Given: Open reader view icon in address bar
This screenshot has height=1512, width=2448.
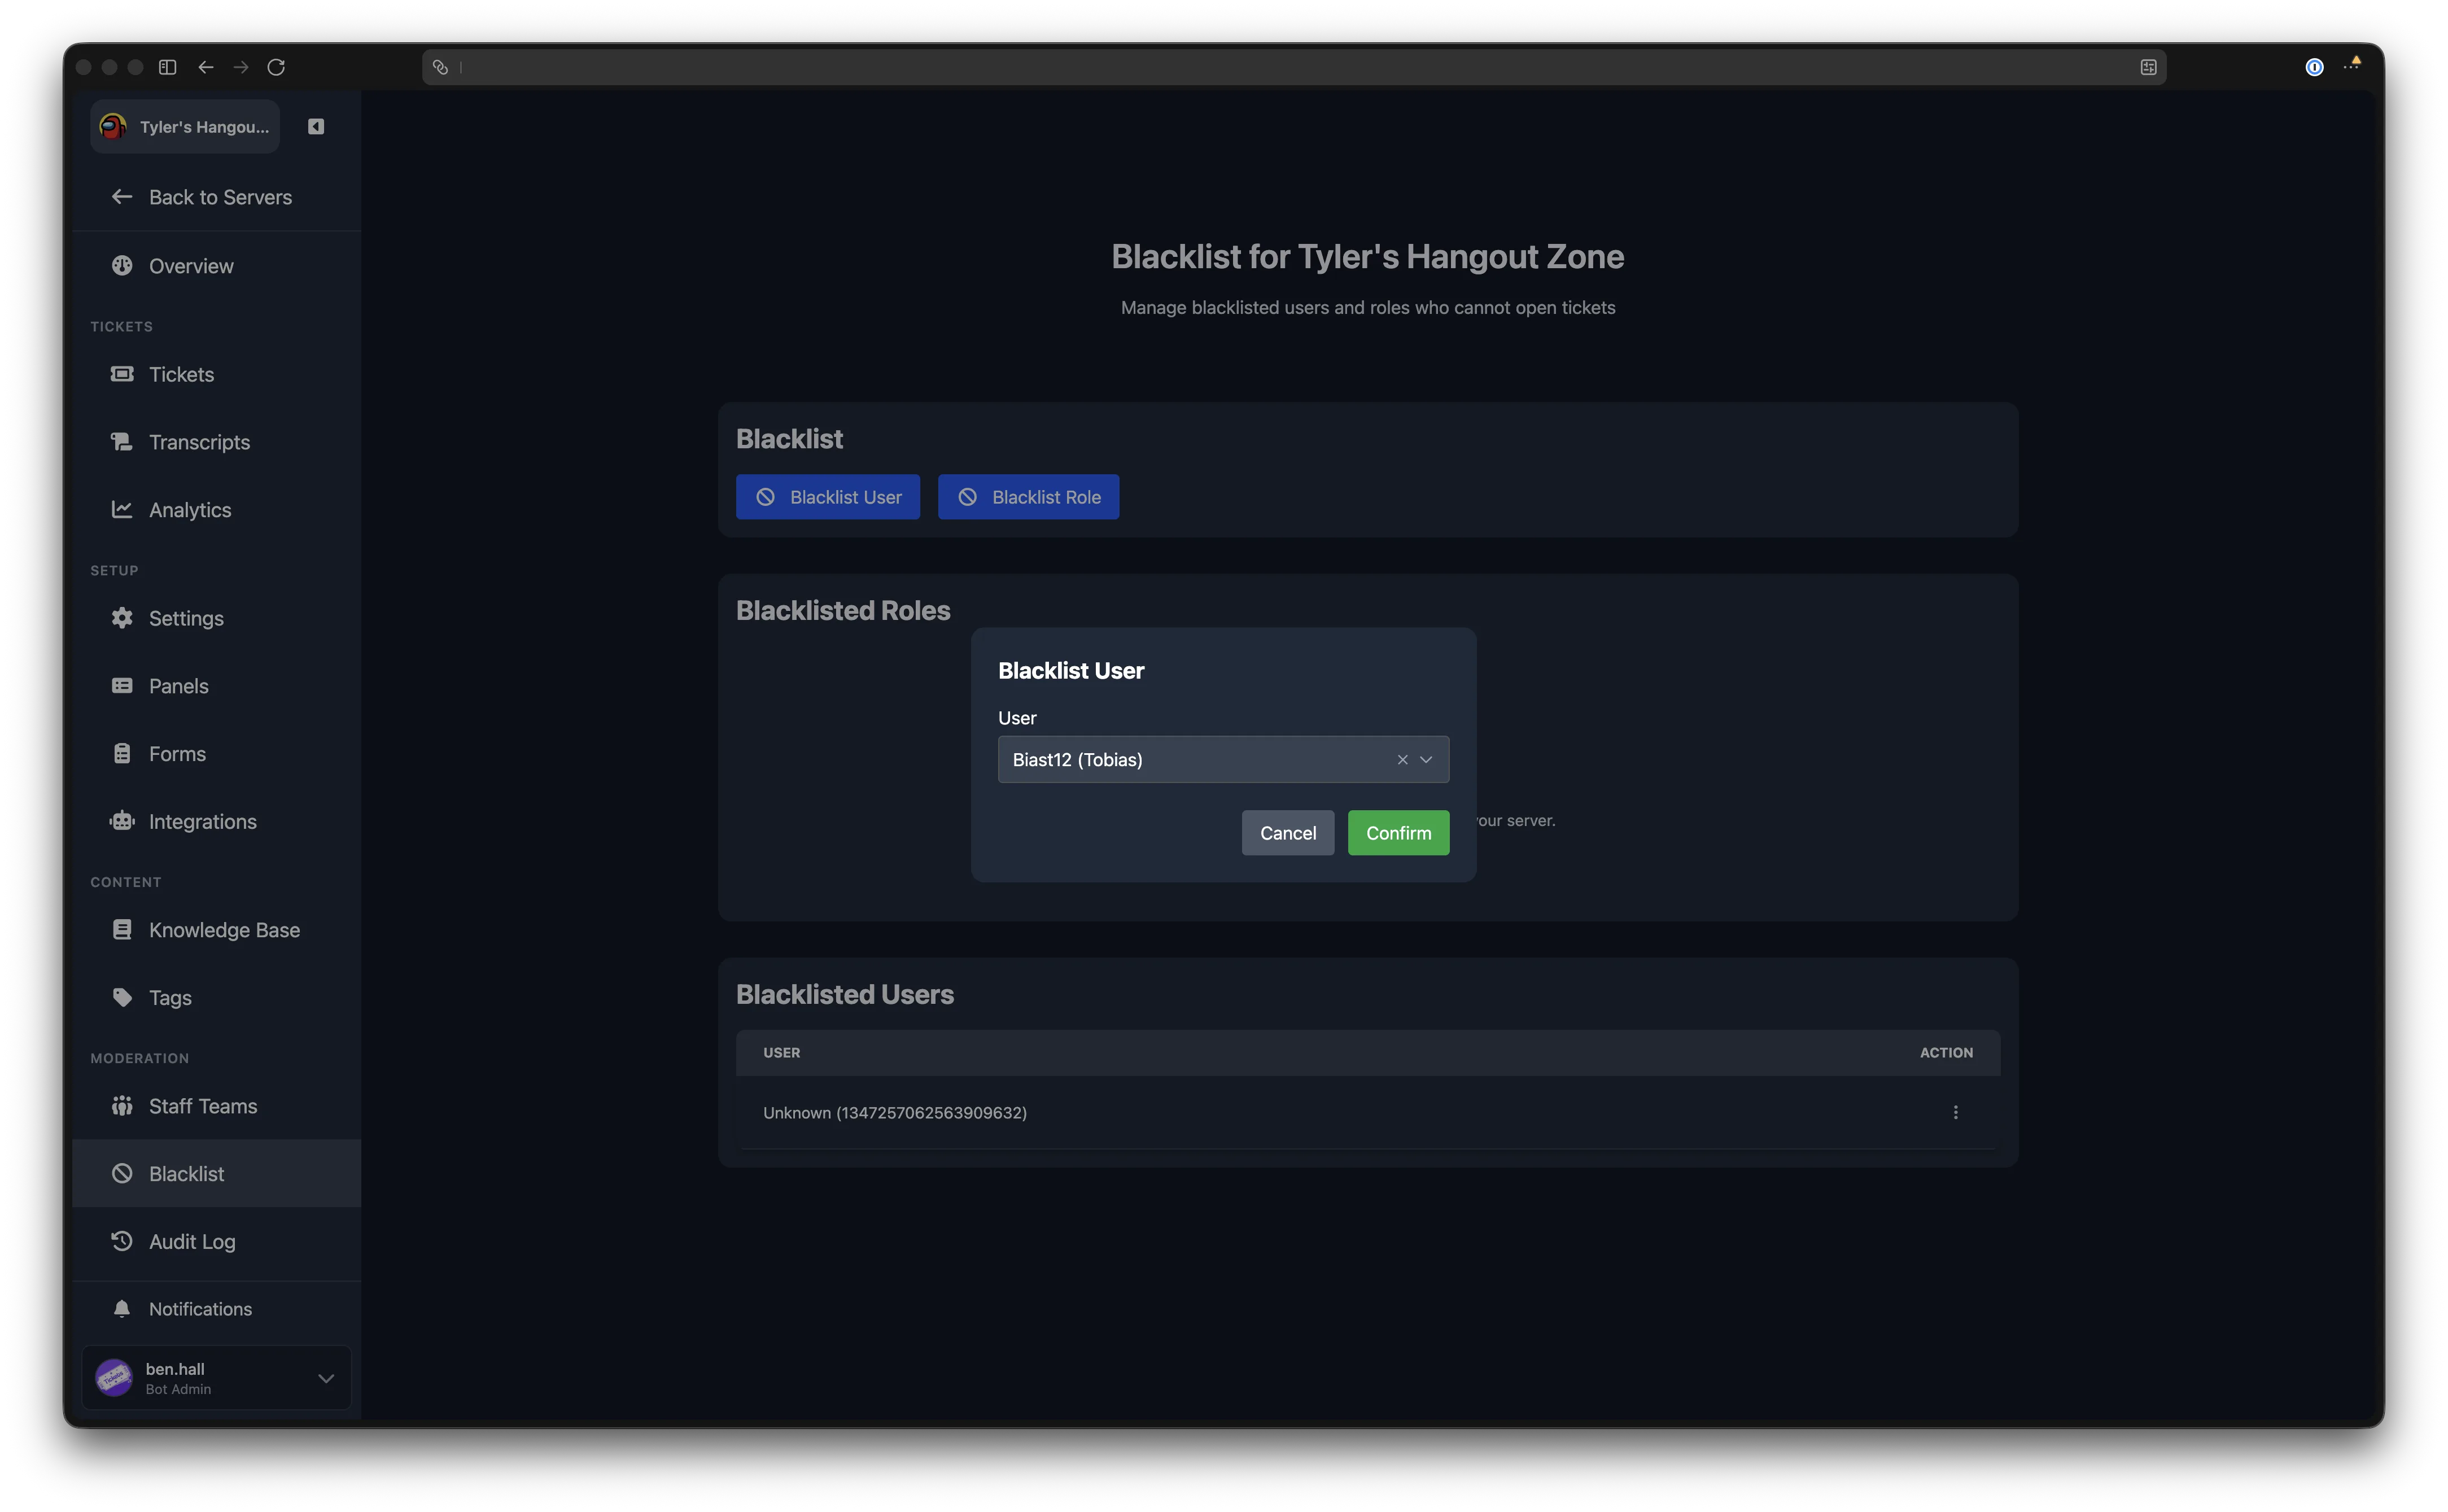Looking at the screenshot, I should [2148, 67].
